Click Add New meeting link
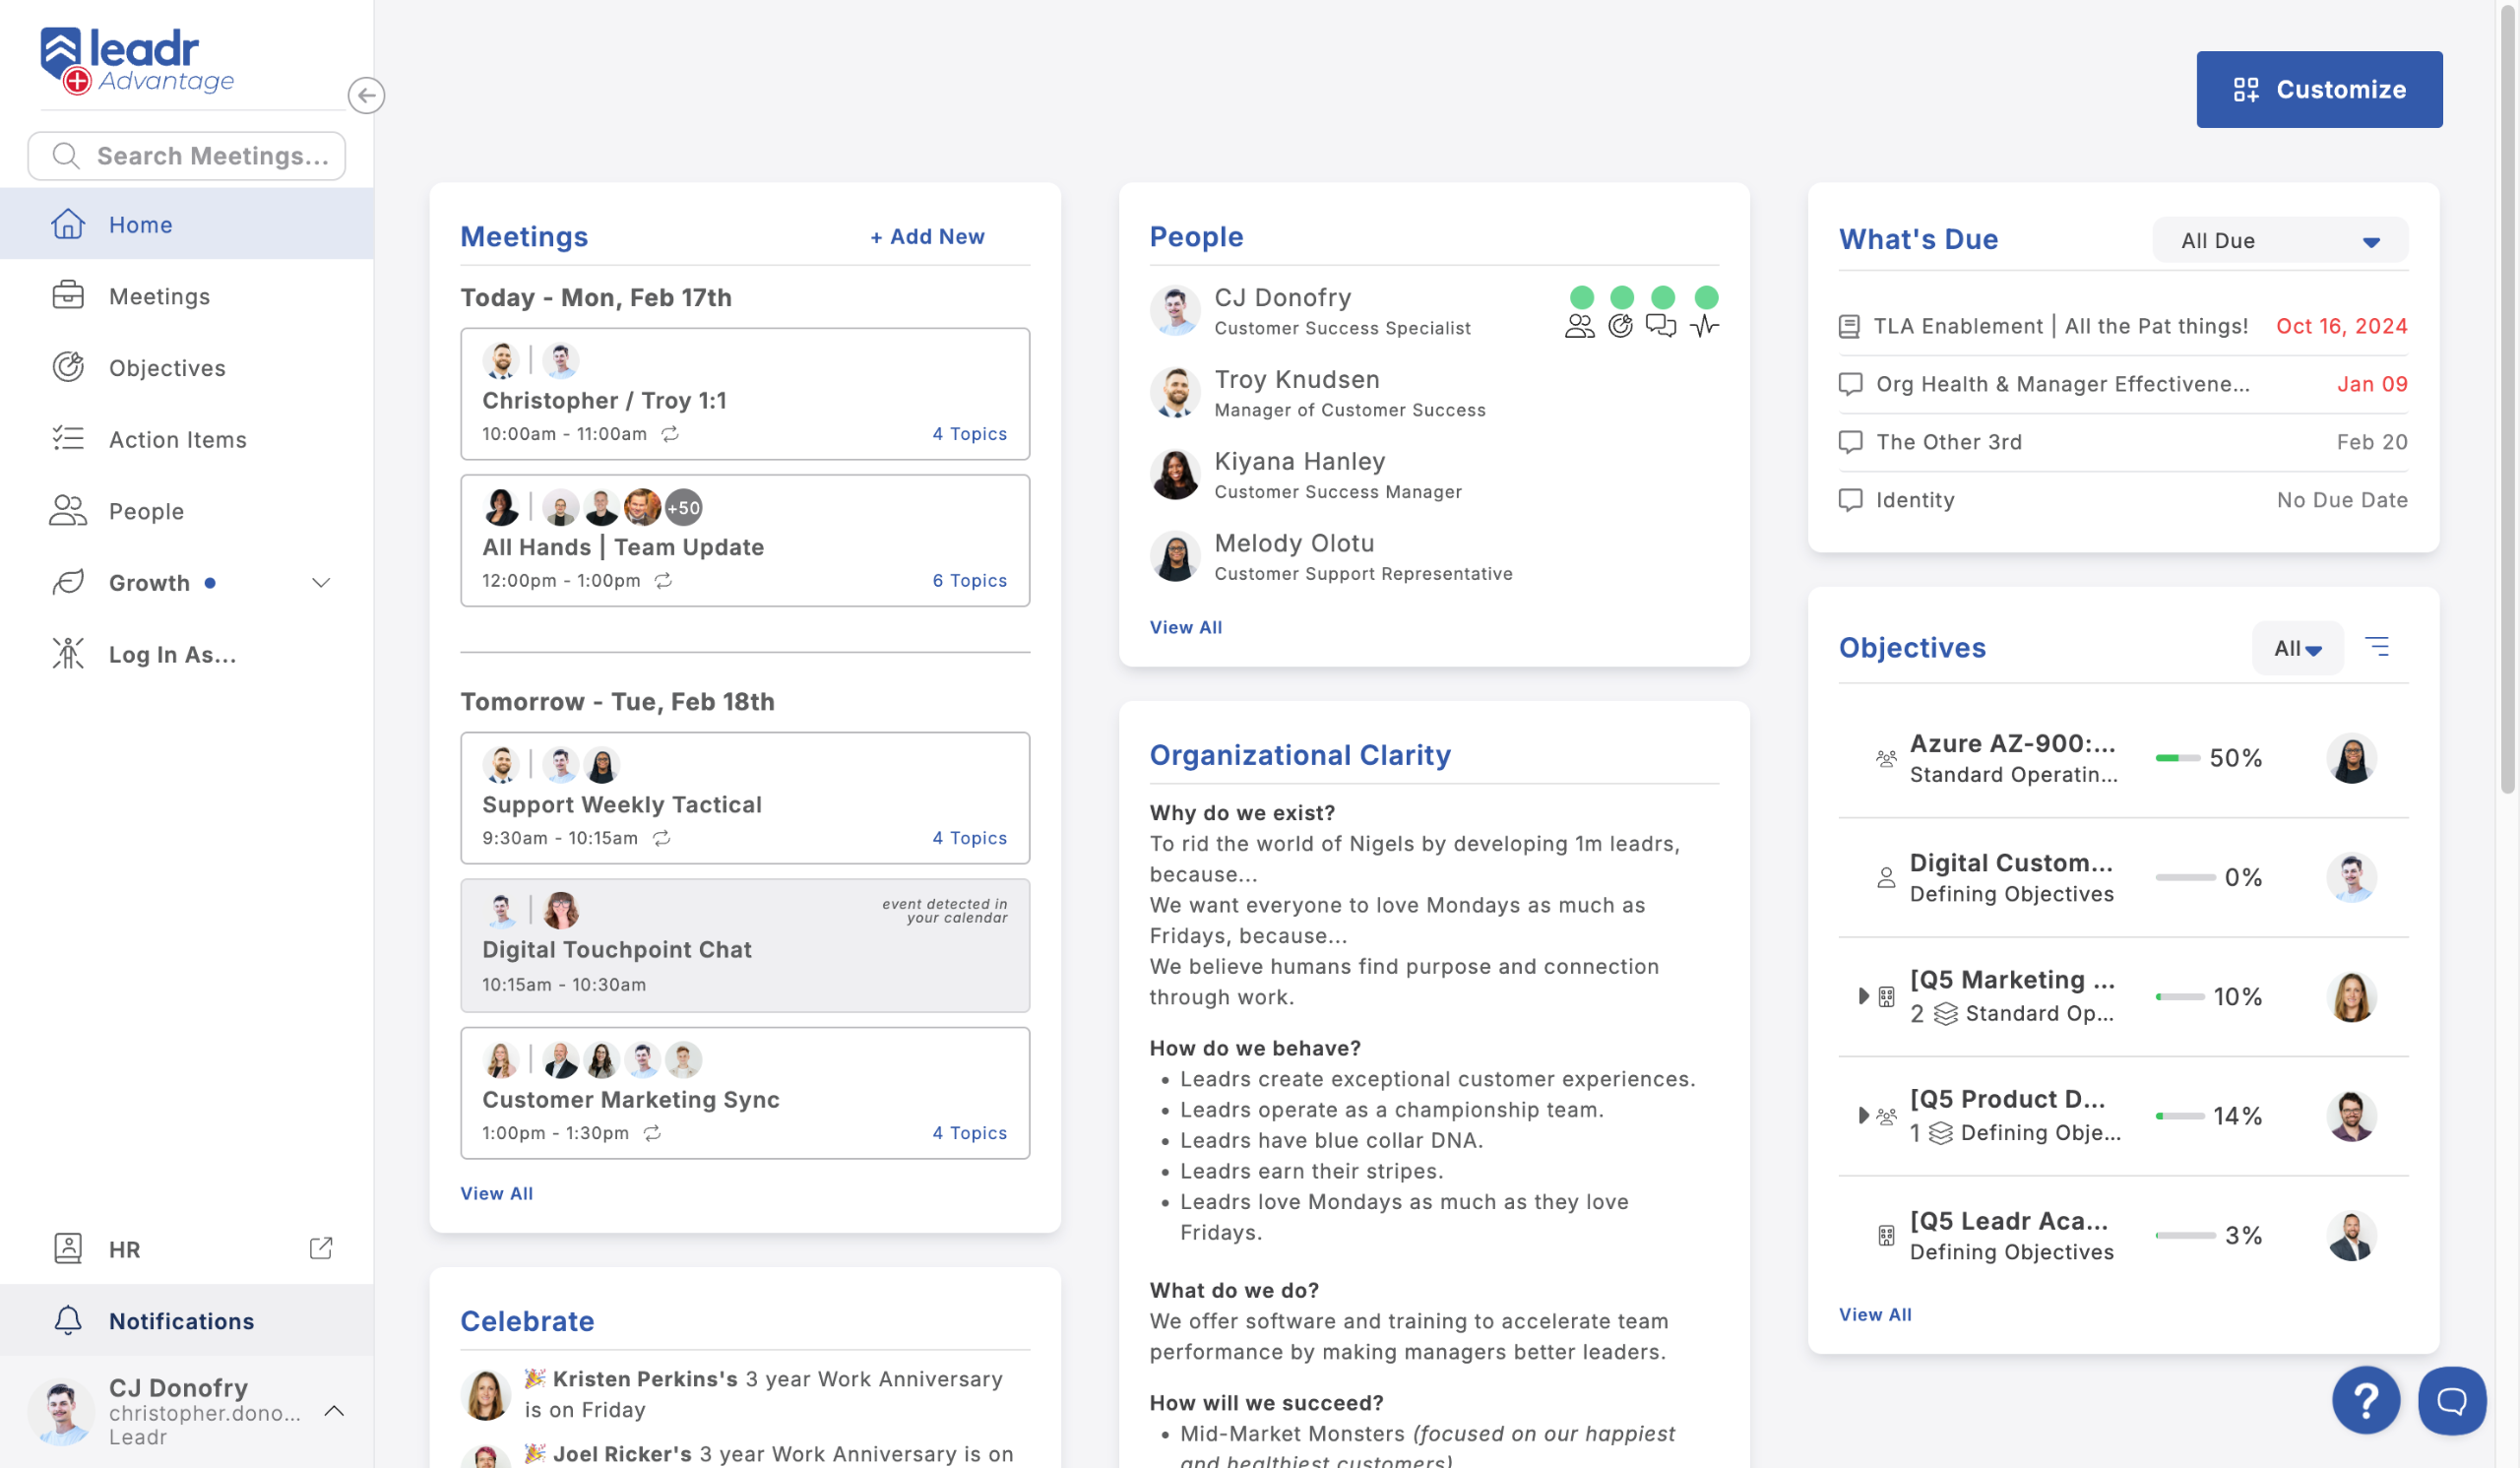This screenshot has width=2520, height=1468. pos(927,236)
